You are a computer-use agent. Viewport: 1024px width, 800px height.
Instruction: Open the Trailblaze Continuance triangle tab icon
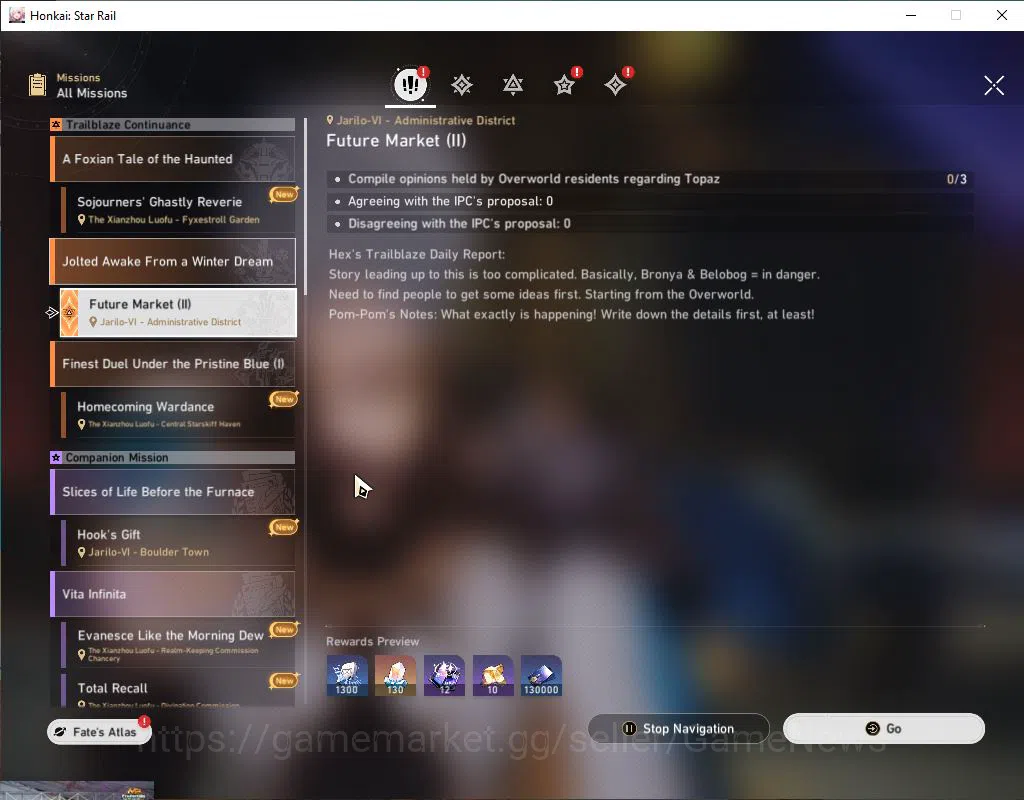coord(513,85)
